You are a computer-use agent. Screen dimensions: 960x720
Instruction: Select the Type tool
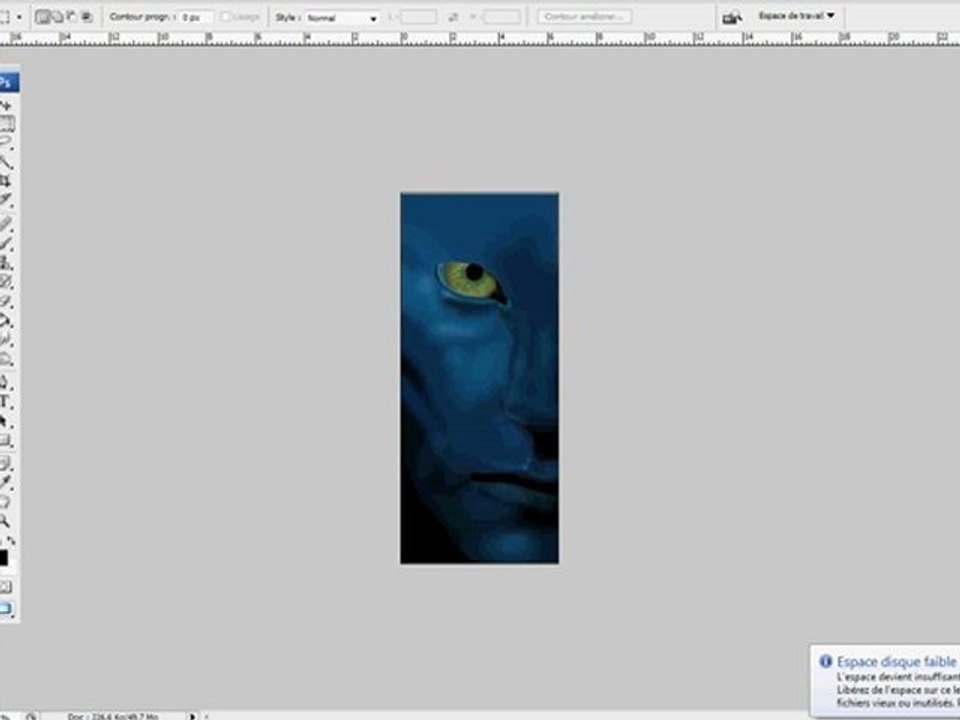tap(6, 402)
